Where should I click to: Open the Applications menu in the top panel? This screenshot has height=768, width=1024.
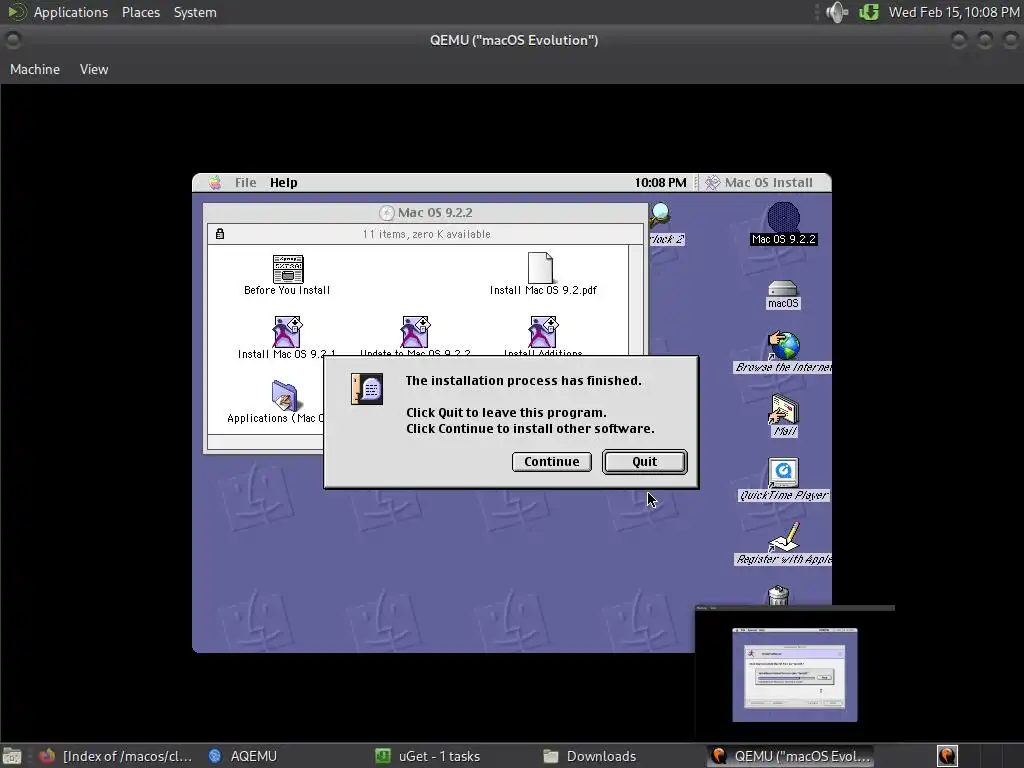click(71, 12)
